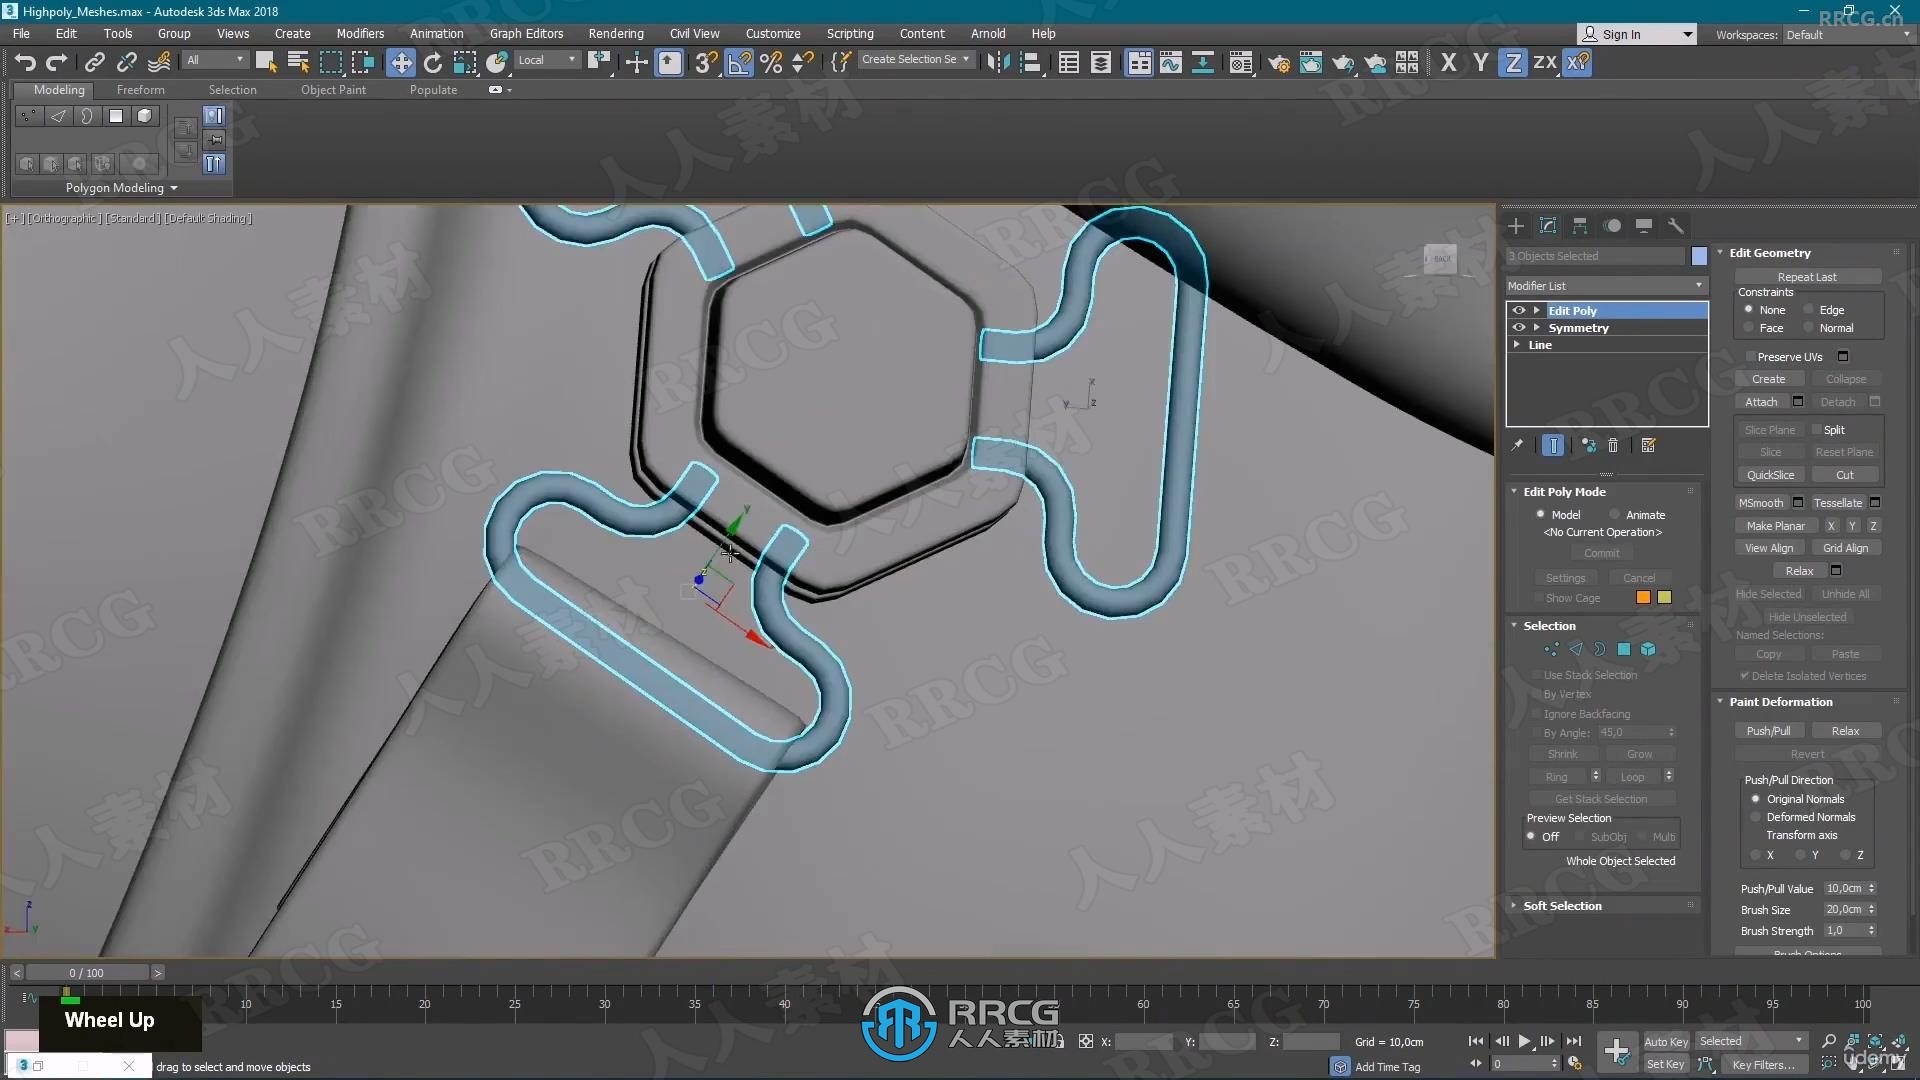This screenshot has width=1920, height=1080.
Task: Click the Polygon selection mode icon
Action: (1625, 649)
